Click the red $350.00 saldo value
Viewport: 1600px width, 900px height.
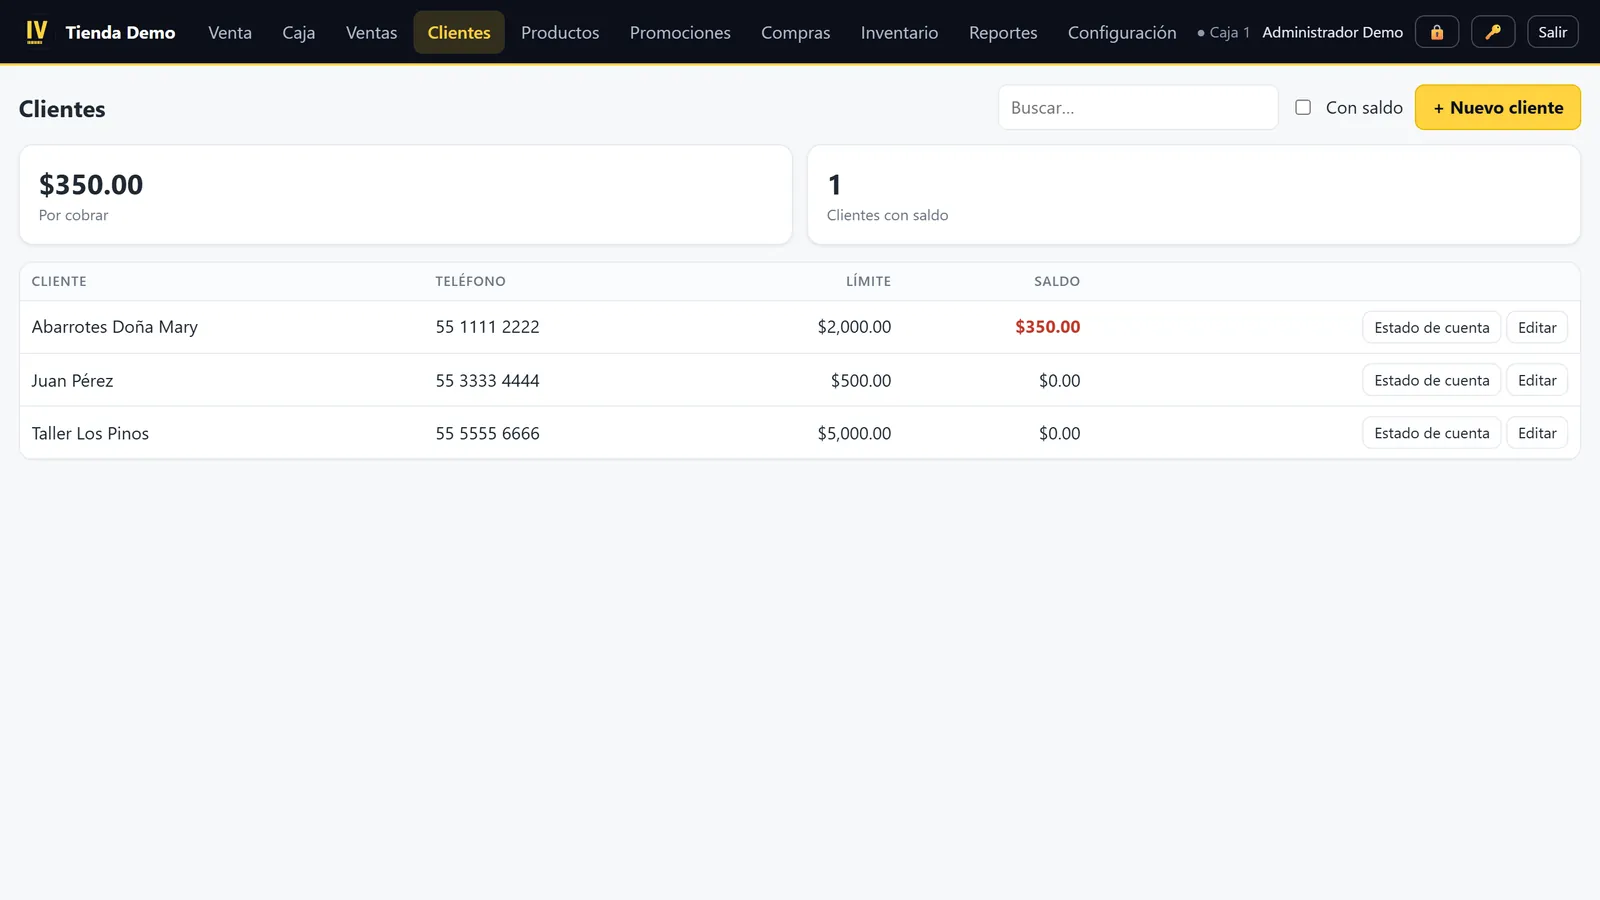pyautogui.click(x=1047, y=327)
